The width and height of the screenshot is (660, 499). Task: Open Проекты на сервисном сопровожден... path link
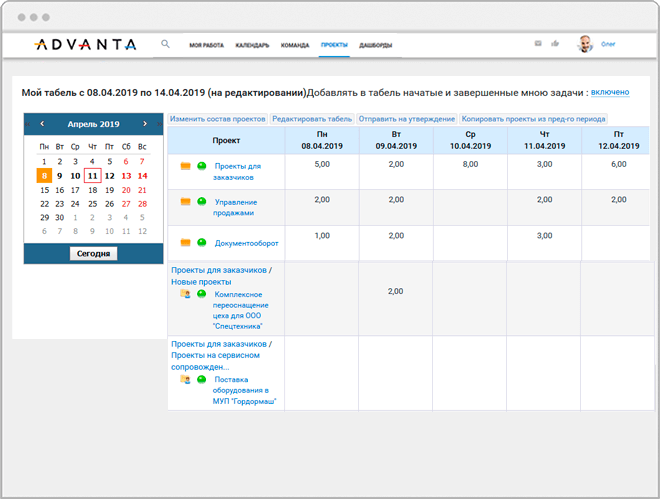[215, 361]
